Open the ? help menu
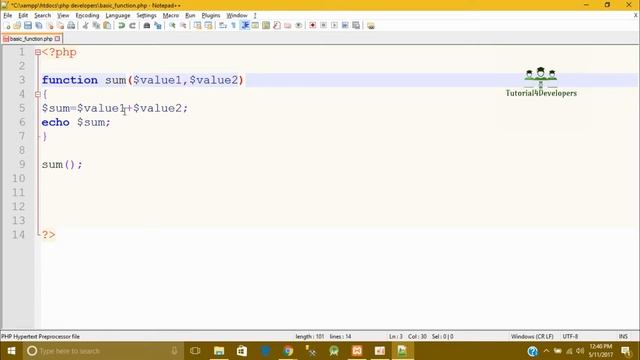Viewport: 640px width, 360px height. point(255,16)
